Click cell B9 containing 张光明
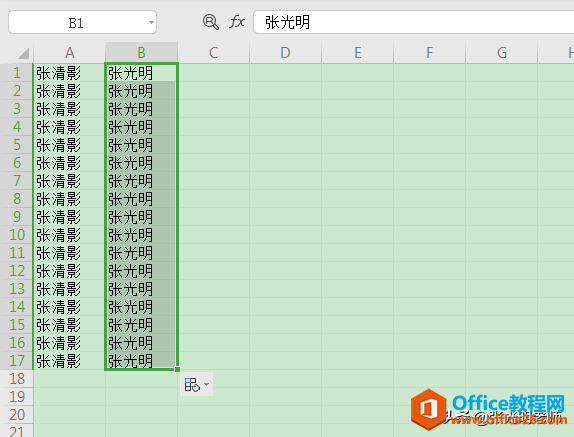 coord(141,217)
